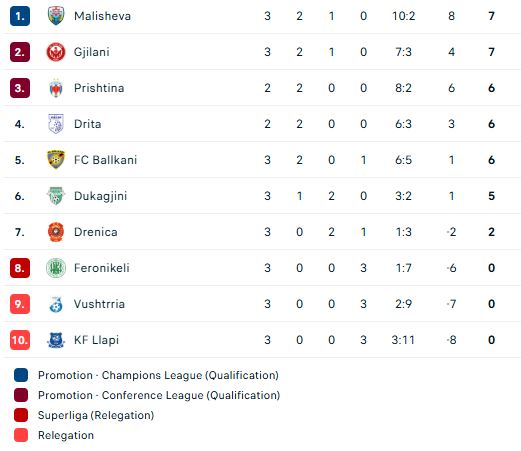Screen dimensions: 521x451
Task: Click the Gjilani club crest icon
Action: [x=56, y=52]
